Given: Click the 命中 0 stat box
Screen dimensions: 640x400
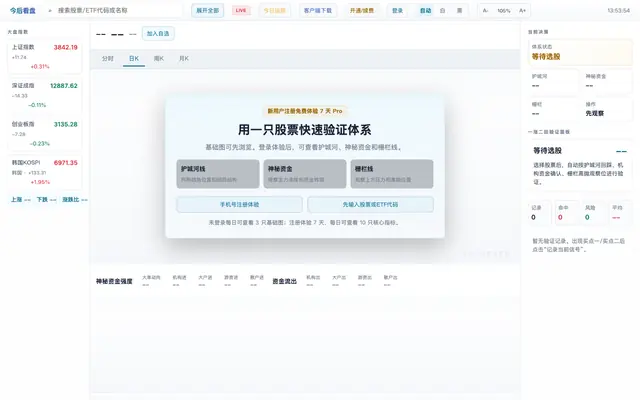Looking at the screenshot, I should [567, 213].
